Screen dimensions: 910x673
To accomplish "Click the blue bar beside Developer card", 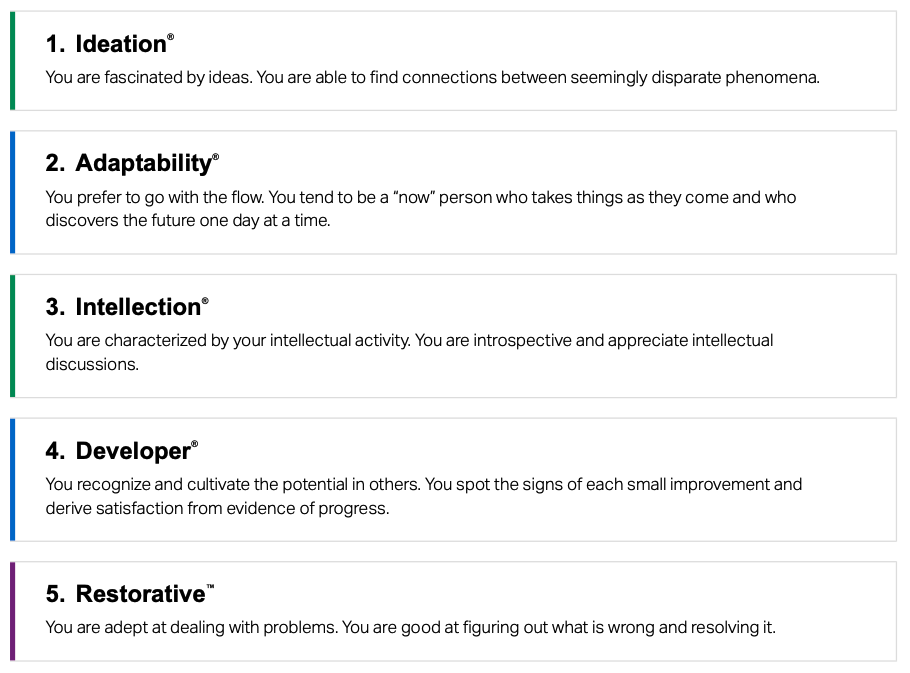I will click(12, 480).
